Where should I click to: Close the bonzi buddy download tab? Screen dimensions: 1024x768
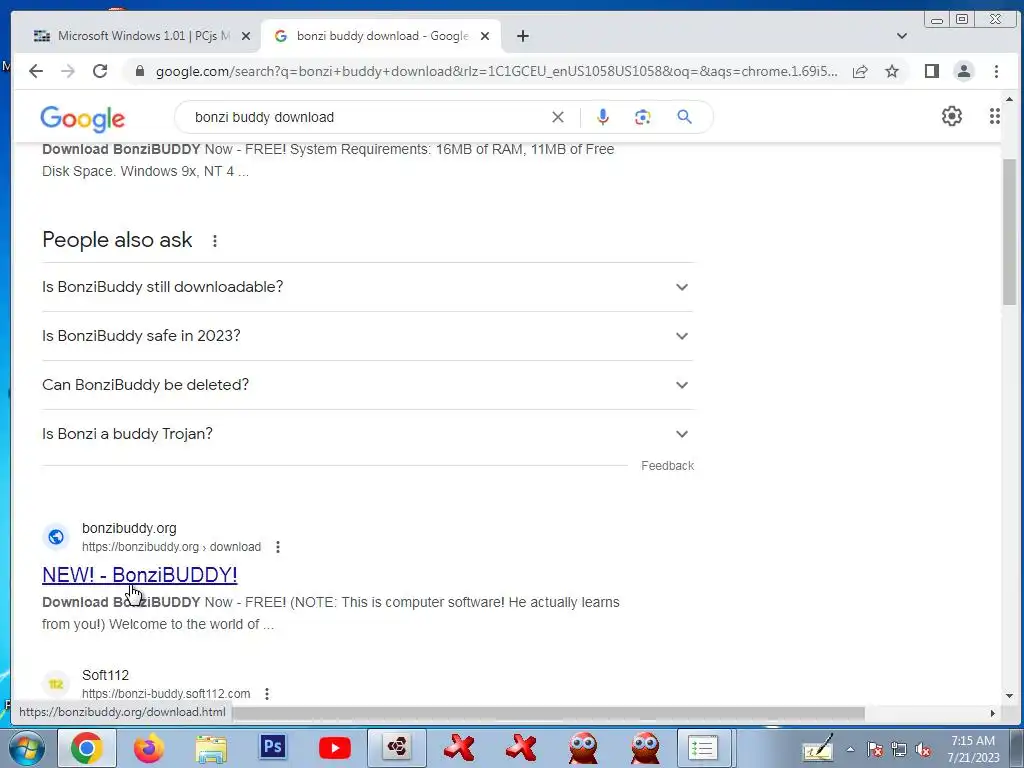(x=485, y=37)
